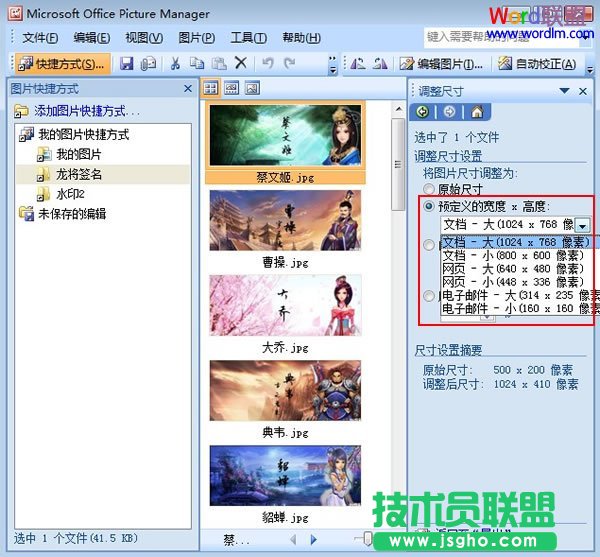Click the Delete X icon in toolbar
The image size is (600, 557).
pos(240,63)
